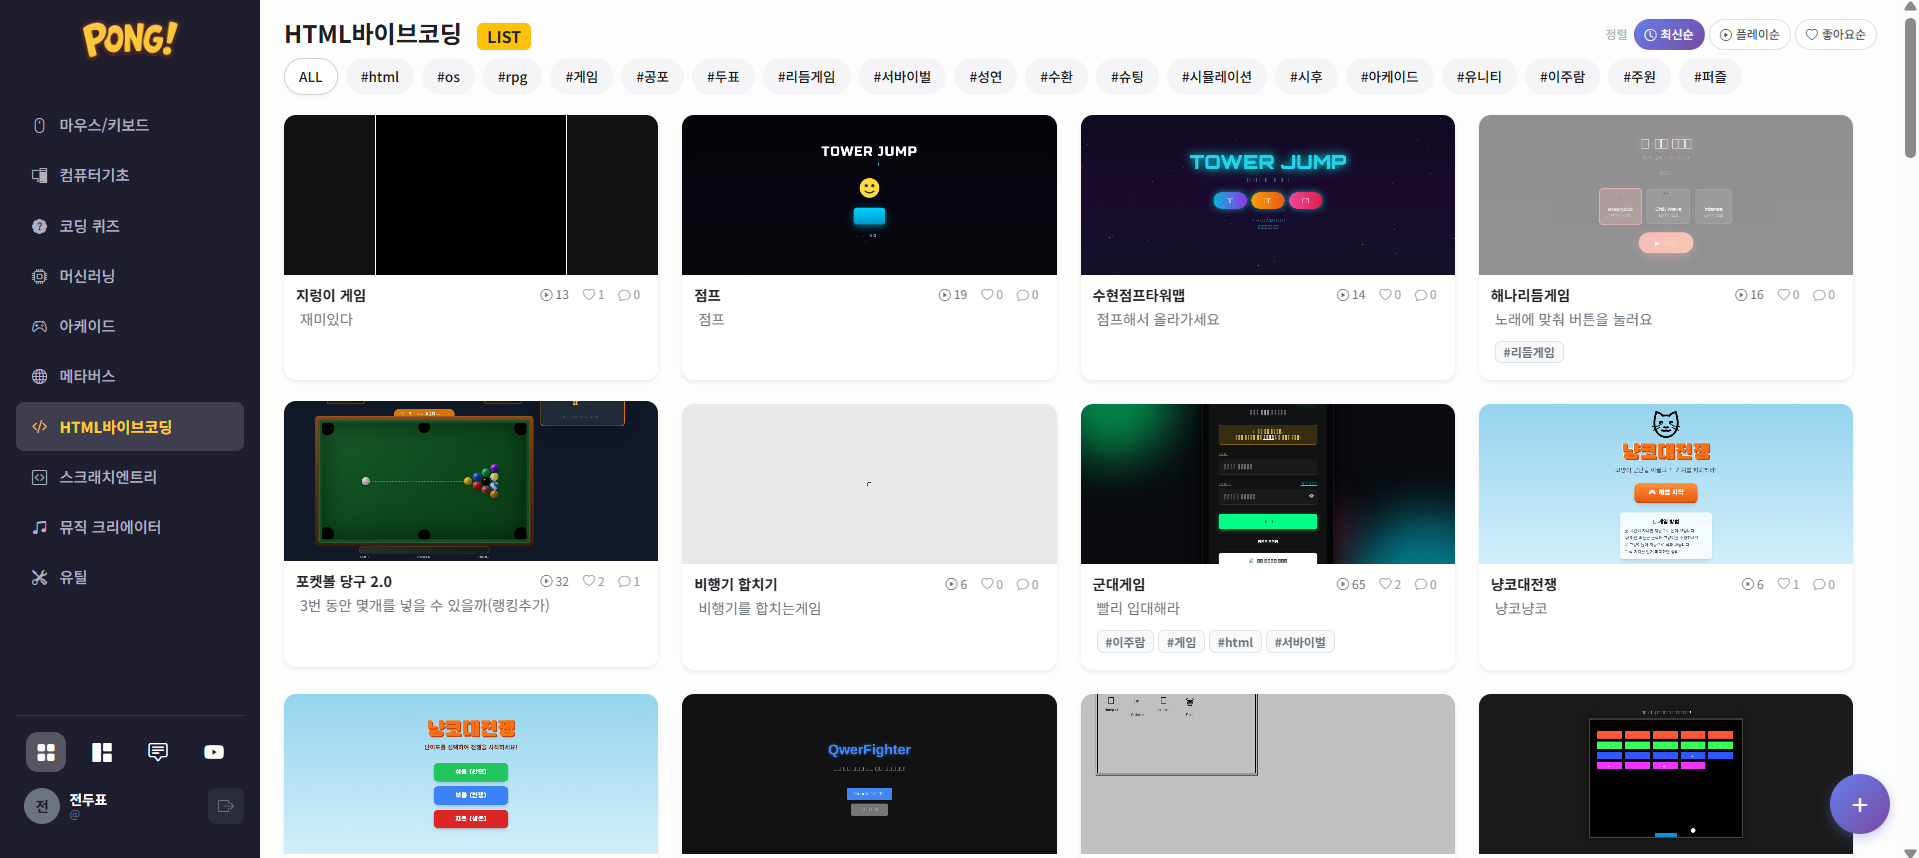Click the PONG! logo
This screenshot has height=858, width=1919.
(130, 39)
